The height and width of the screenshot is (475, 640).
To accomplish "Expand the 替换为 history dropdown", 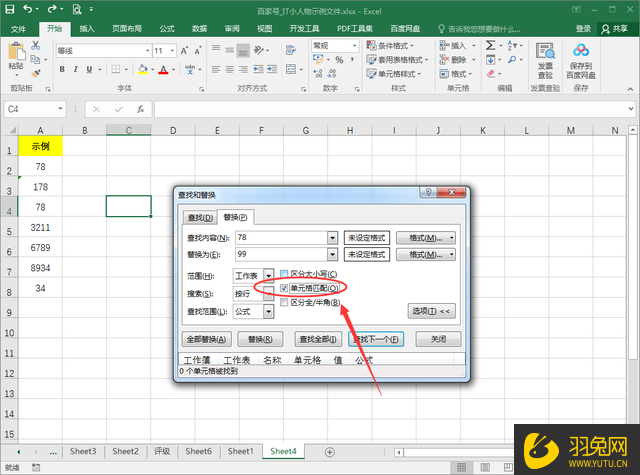I will point(333,254).
